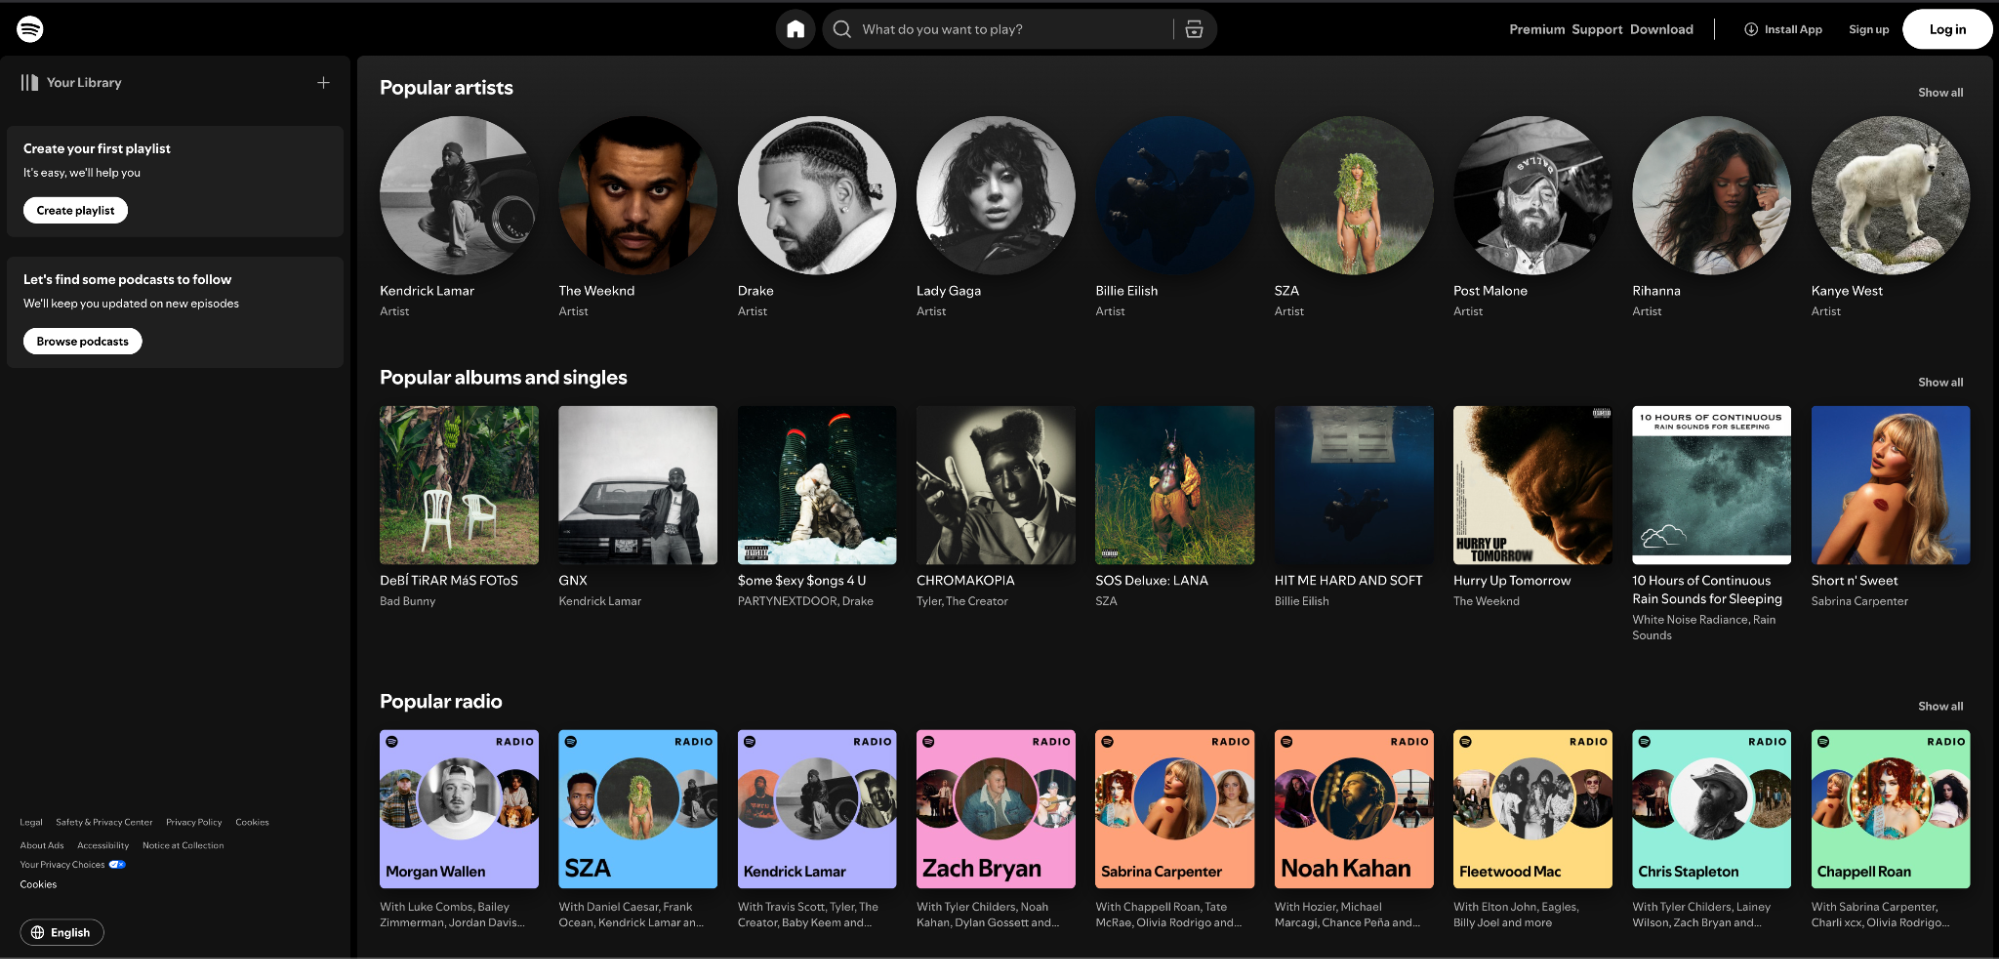Click the globe icon in language button
1999x959 pixels.
37,932
